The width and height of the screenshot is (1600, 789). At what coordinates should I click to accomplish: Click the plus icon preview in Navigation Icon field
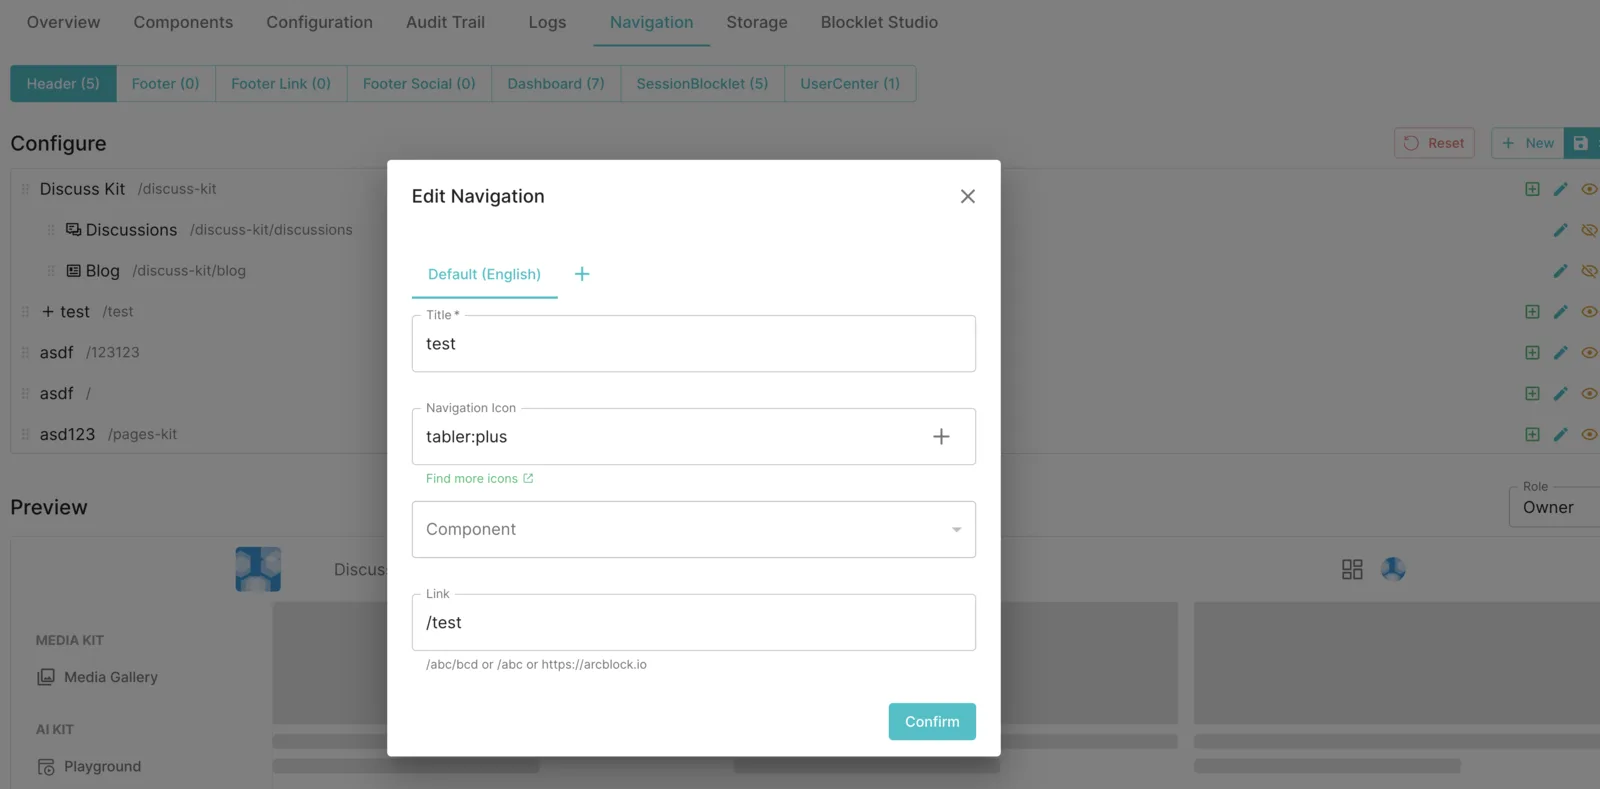(941, 436)
